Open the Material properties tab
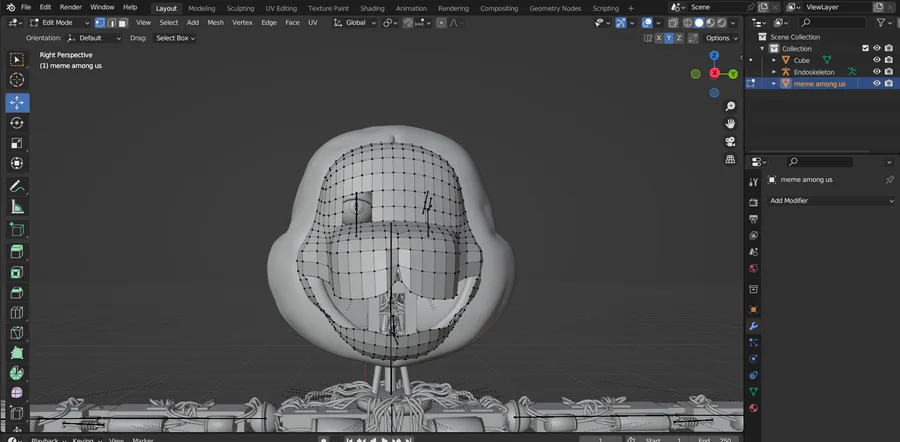 [x=754, y=408]
